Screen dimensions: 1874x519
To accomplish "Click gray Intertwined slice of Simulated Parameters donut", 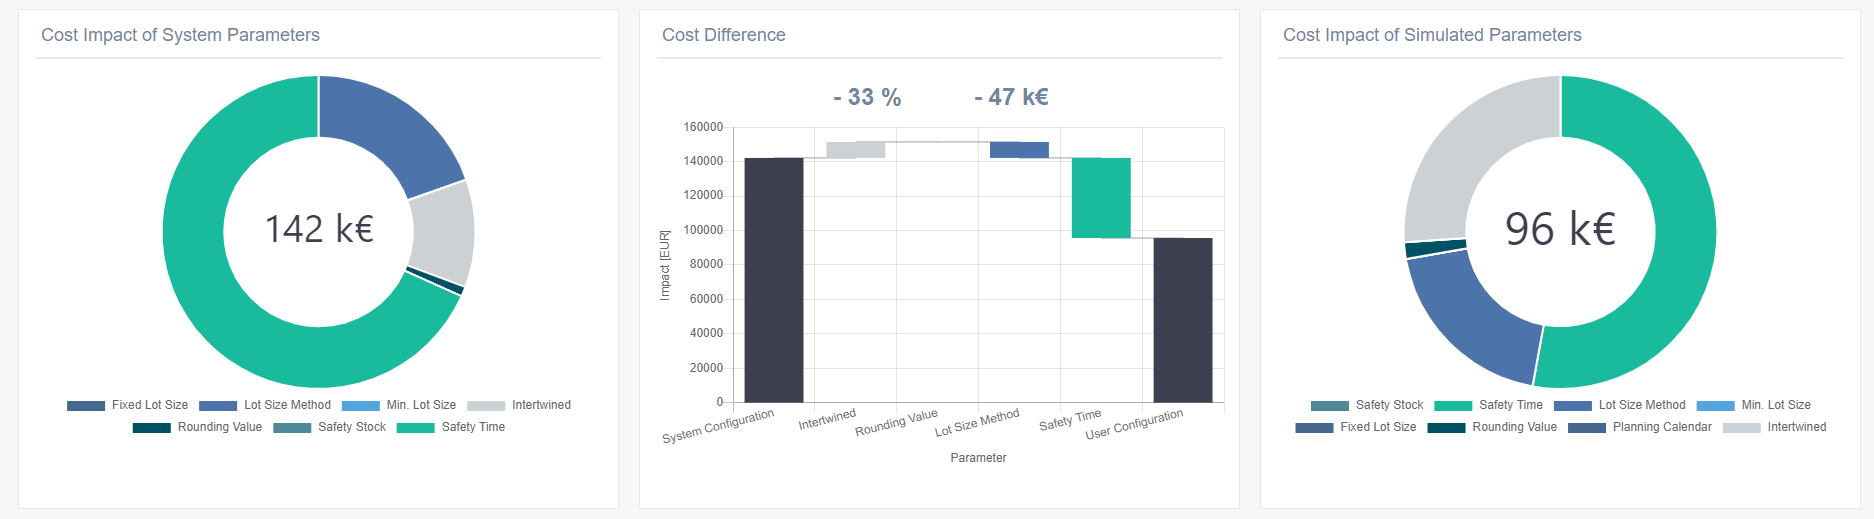I will pyautogui.click(x=1470, y=150).
